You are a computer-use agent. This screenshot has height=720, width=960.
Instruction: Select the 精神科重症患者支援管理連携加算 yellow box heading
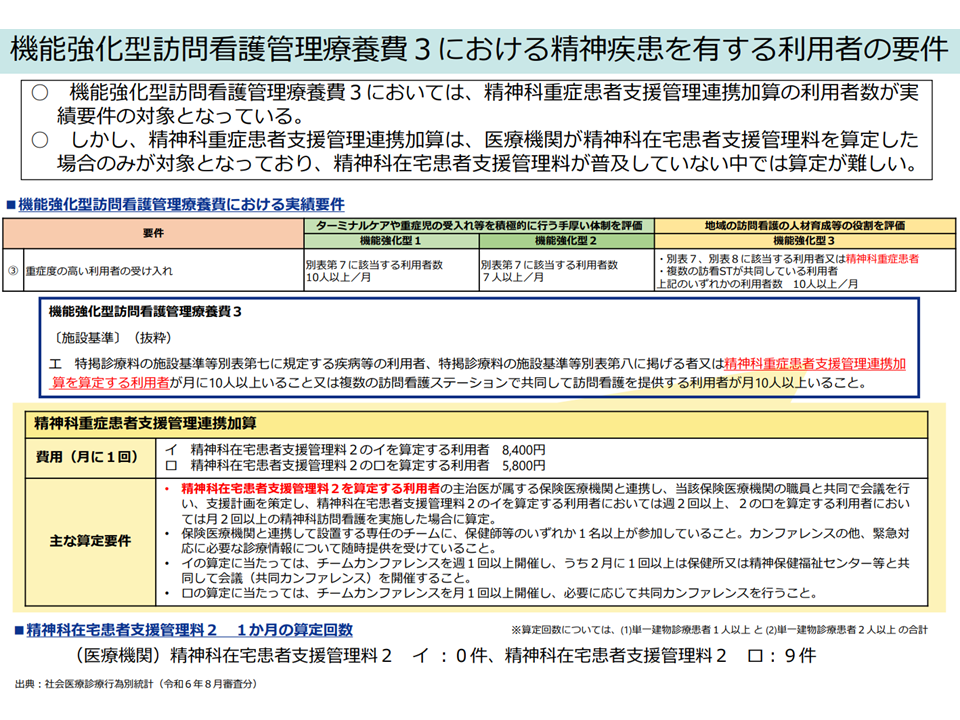click(145, 422)
